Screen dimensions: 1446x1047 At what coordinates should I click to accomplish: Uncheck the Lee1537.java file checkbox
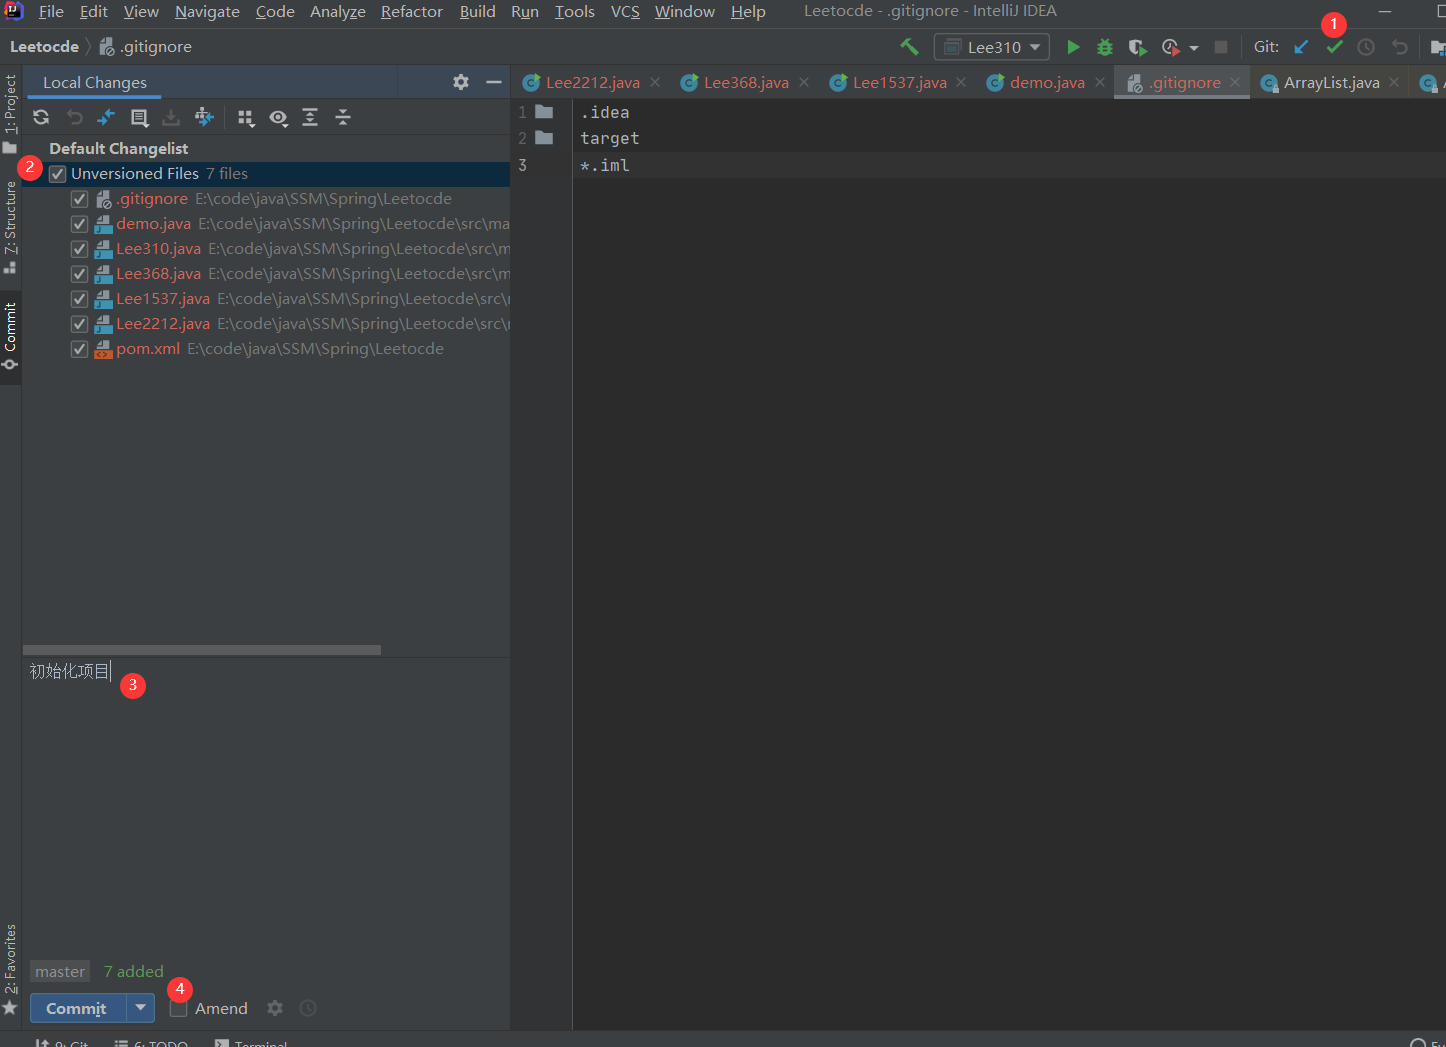point(79,299)
